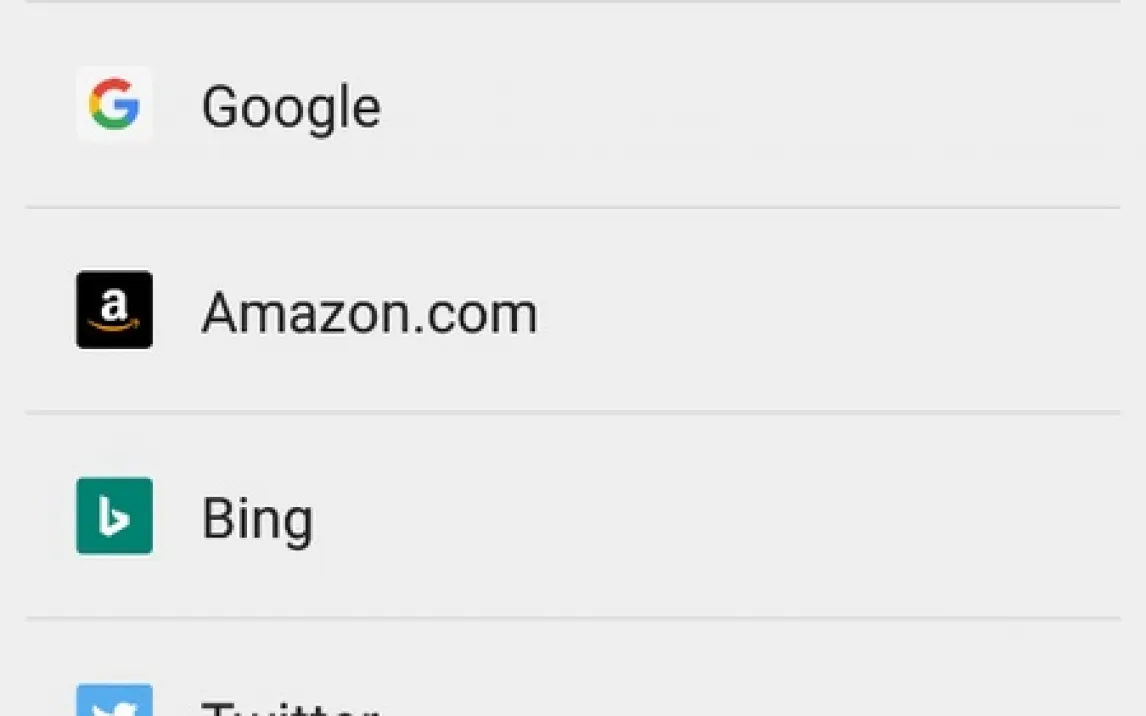The image size is (1146, 716).
Task: Select the green Bing icon
Action: point(114,516)
